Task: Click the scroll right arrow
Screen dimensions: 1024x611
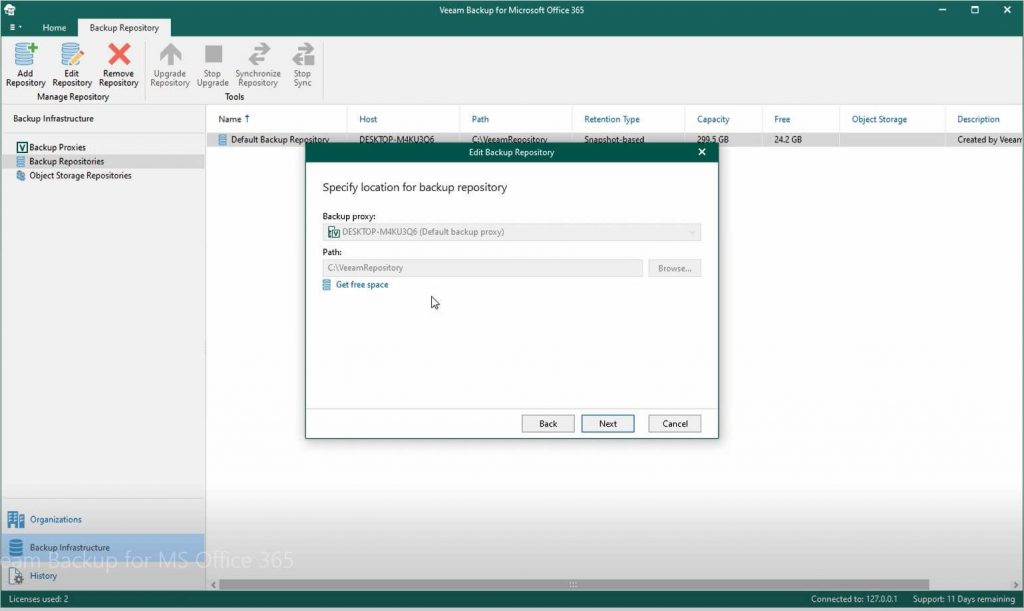Action: [x=1016, y=585]
